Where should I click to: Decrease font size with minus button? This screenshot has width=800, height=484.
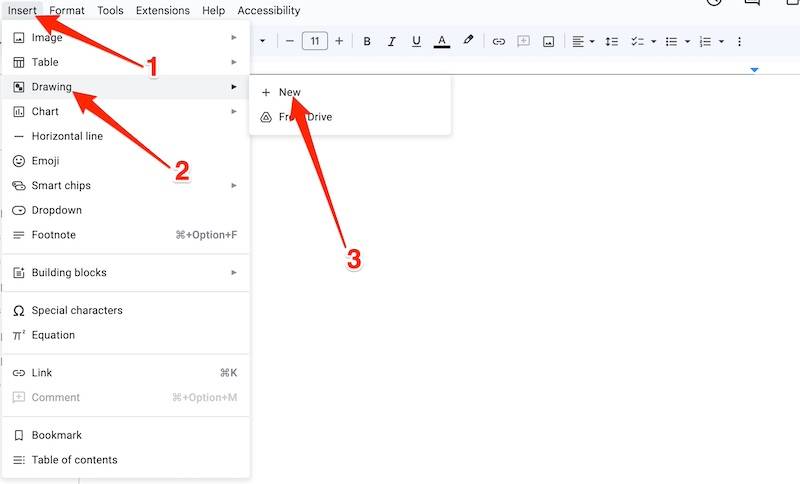[x=290, y=41]
